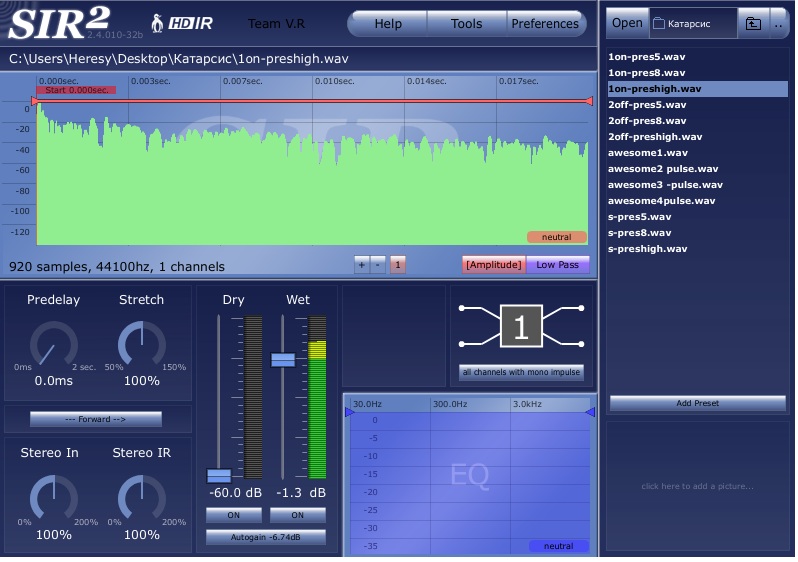Open the Help menu
The image size is (798, 562).
click(x=388, y=24)
